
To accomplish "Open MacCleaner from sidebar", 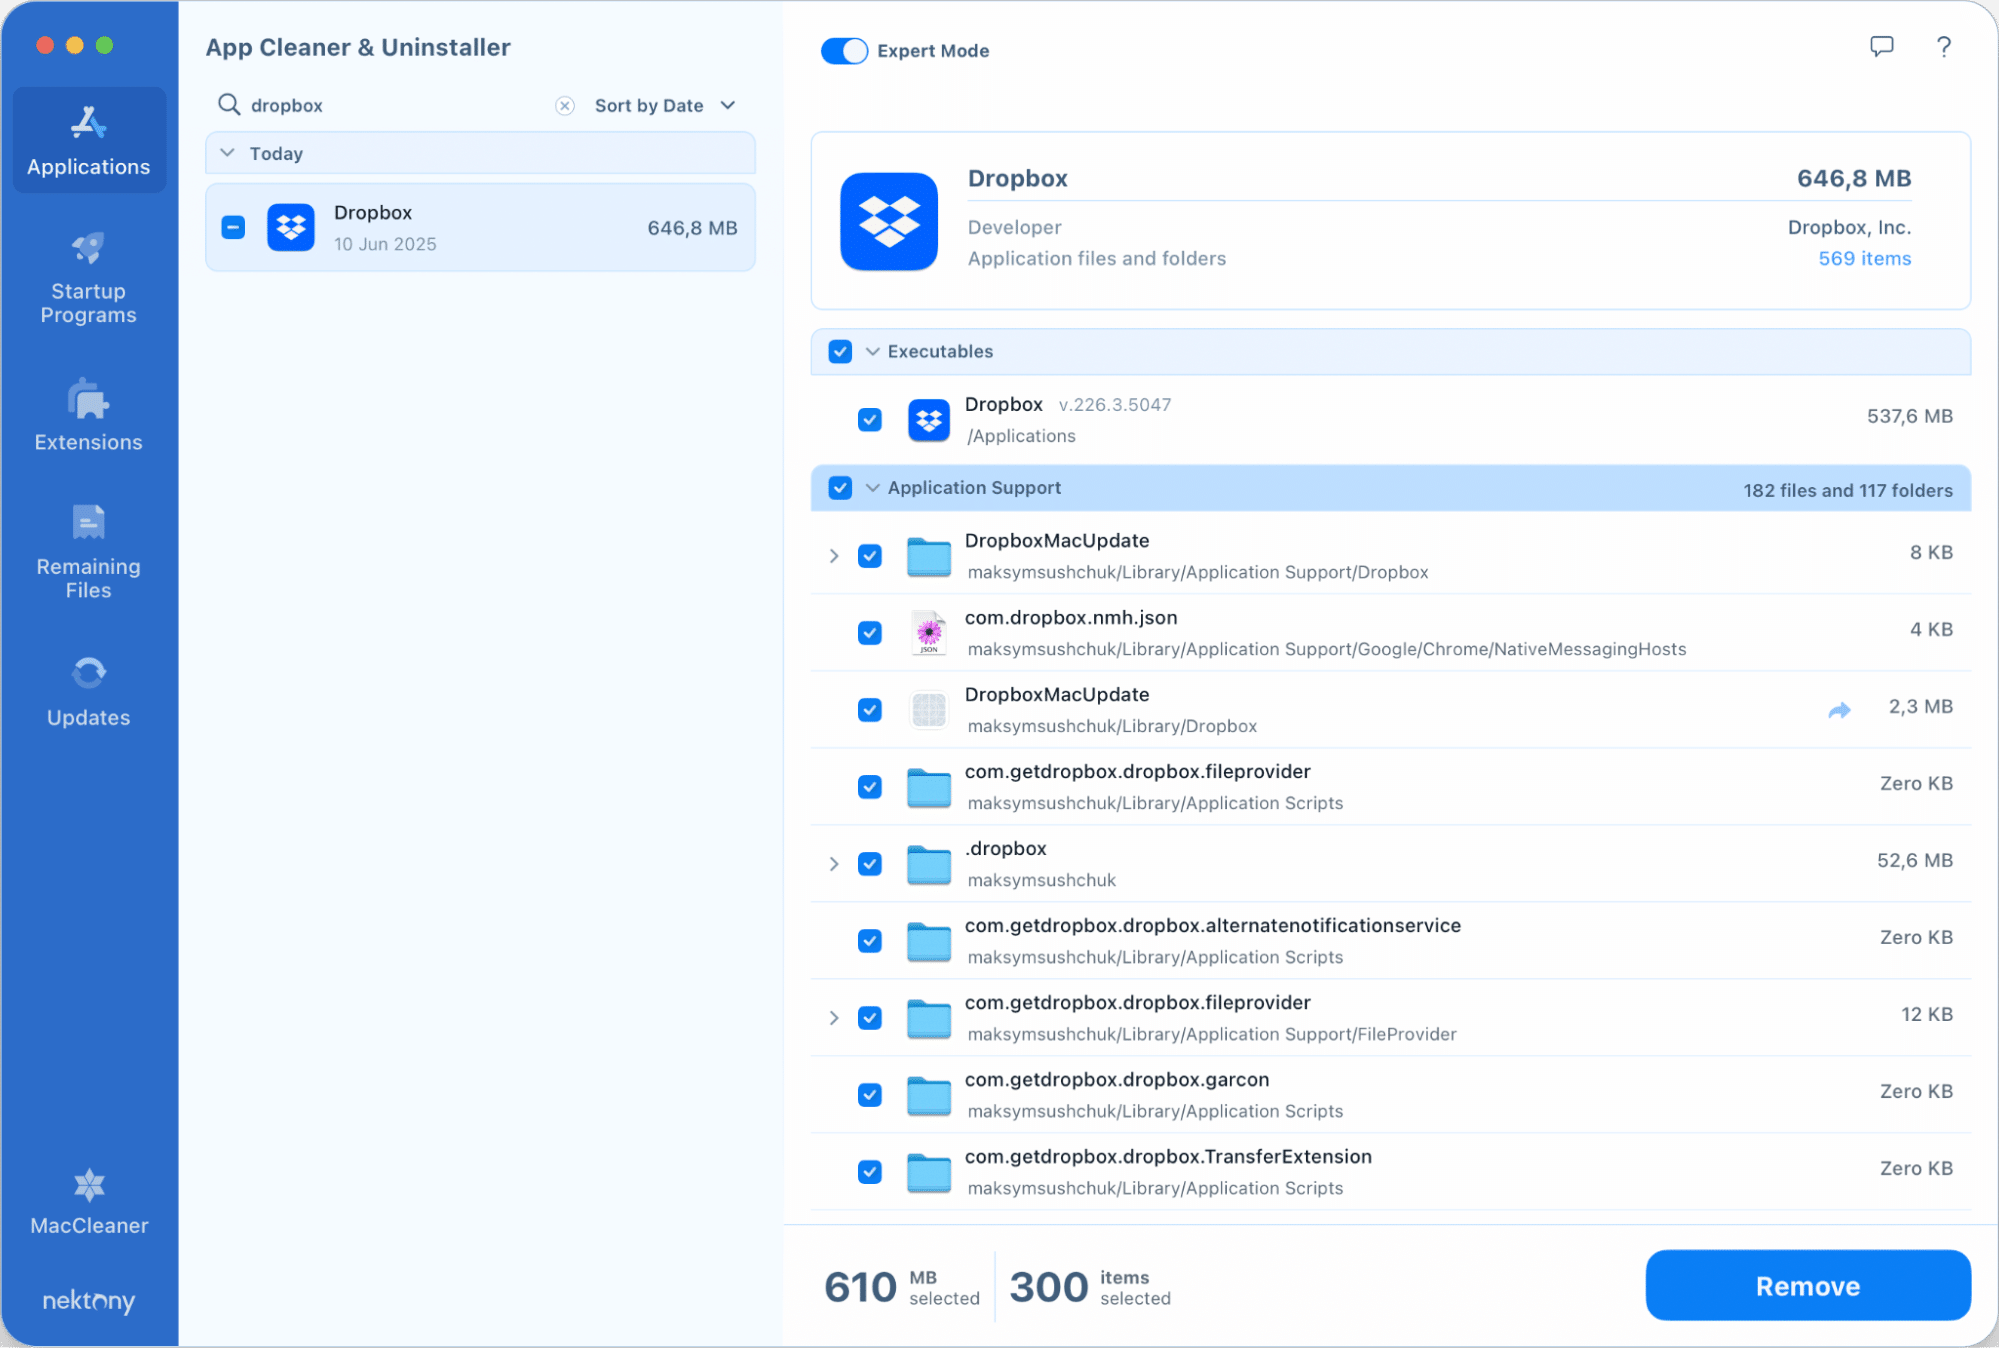I will [x=88, y=1201].
